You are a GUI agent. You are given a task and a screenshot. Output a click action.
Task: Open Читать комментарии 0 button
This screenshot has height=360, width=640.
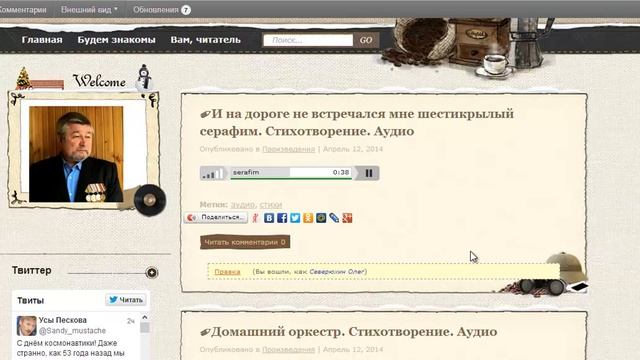pyautogui.click(x=245, y=242)
